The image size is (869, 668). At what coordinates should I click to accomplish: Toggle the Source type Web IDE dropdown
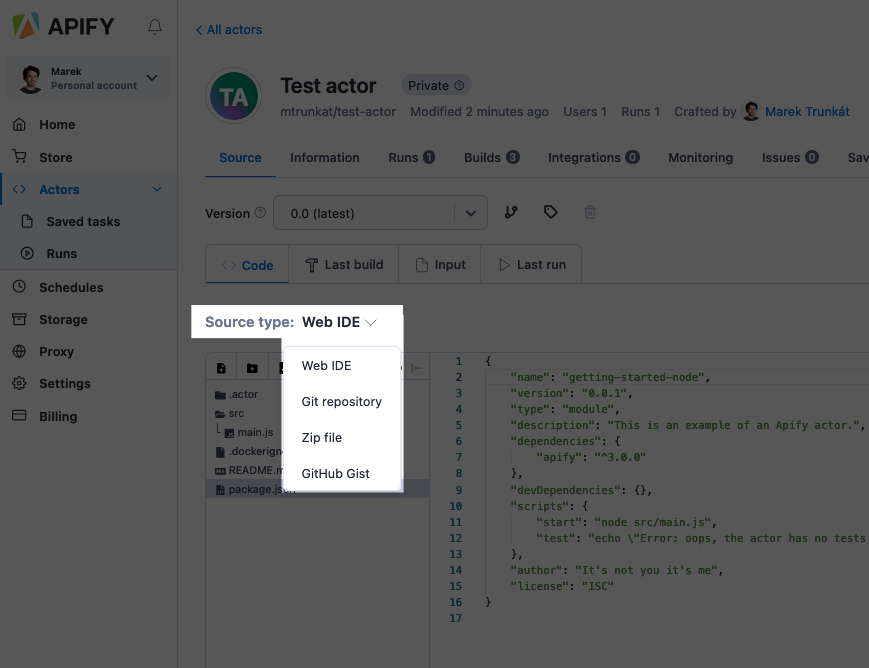tap(339, 322)
